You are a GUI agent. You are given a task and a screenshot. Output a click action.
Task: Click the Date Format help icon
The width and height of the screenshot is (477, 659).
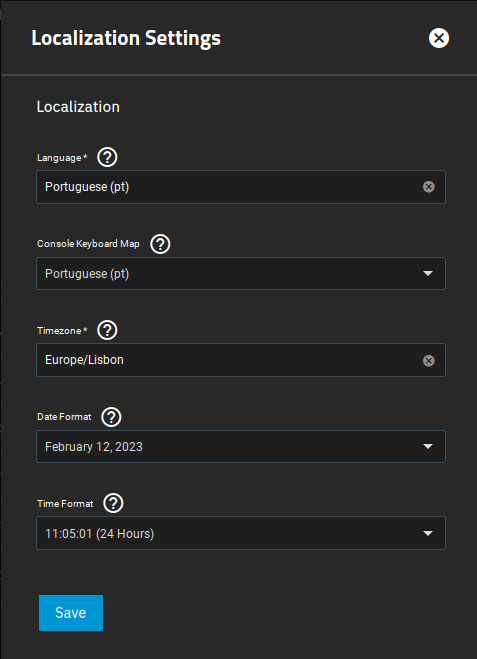111,417
